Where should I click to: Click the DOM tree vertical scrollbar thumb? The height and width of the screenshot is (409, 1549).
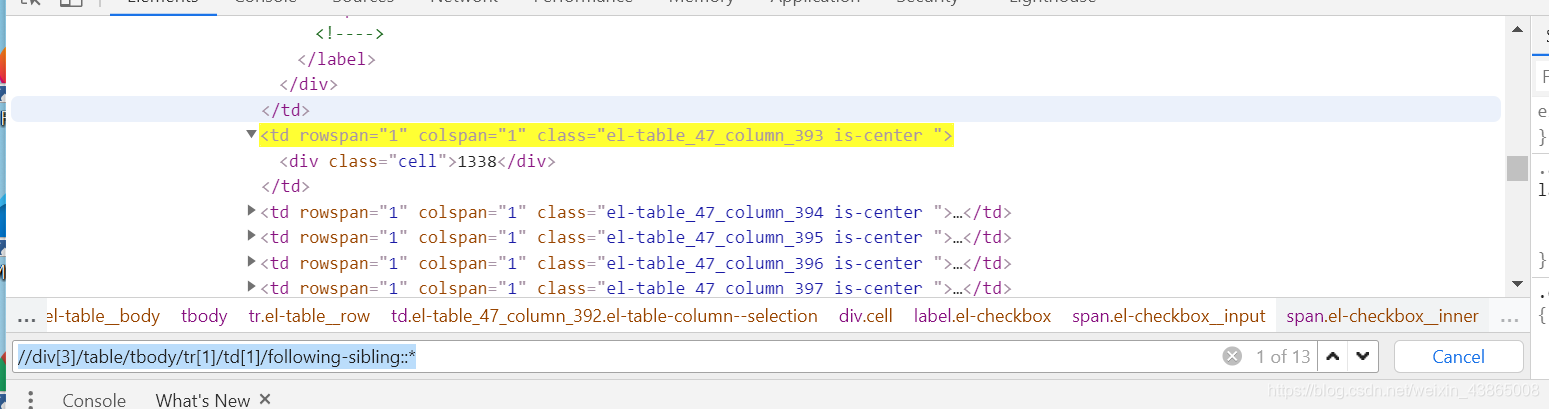click(1517, 168)
